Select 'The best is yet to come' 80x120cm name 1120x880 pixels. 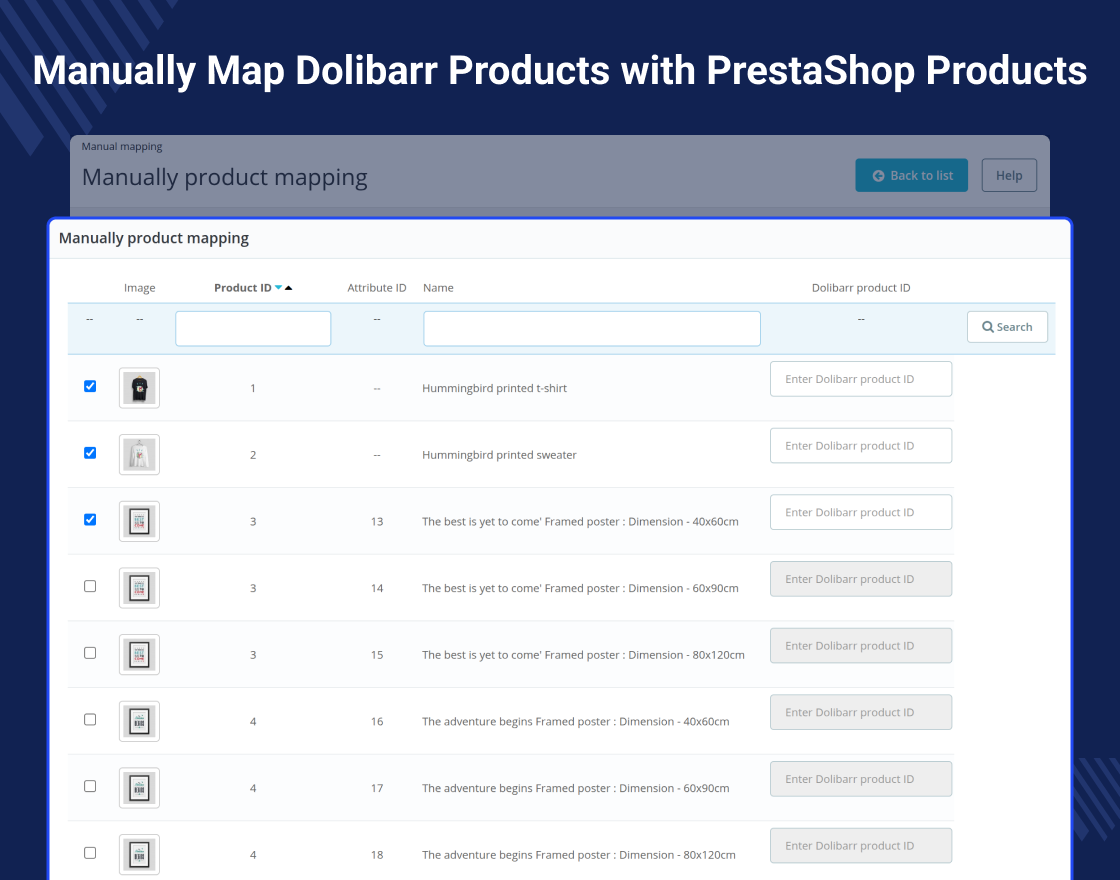(583, 654)
